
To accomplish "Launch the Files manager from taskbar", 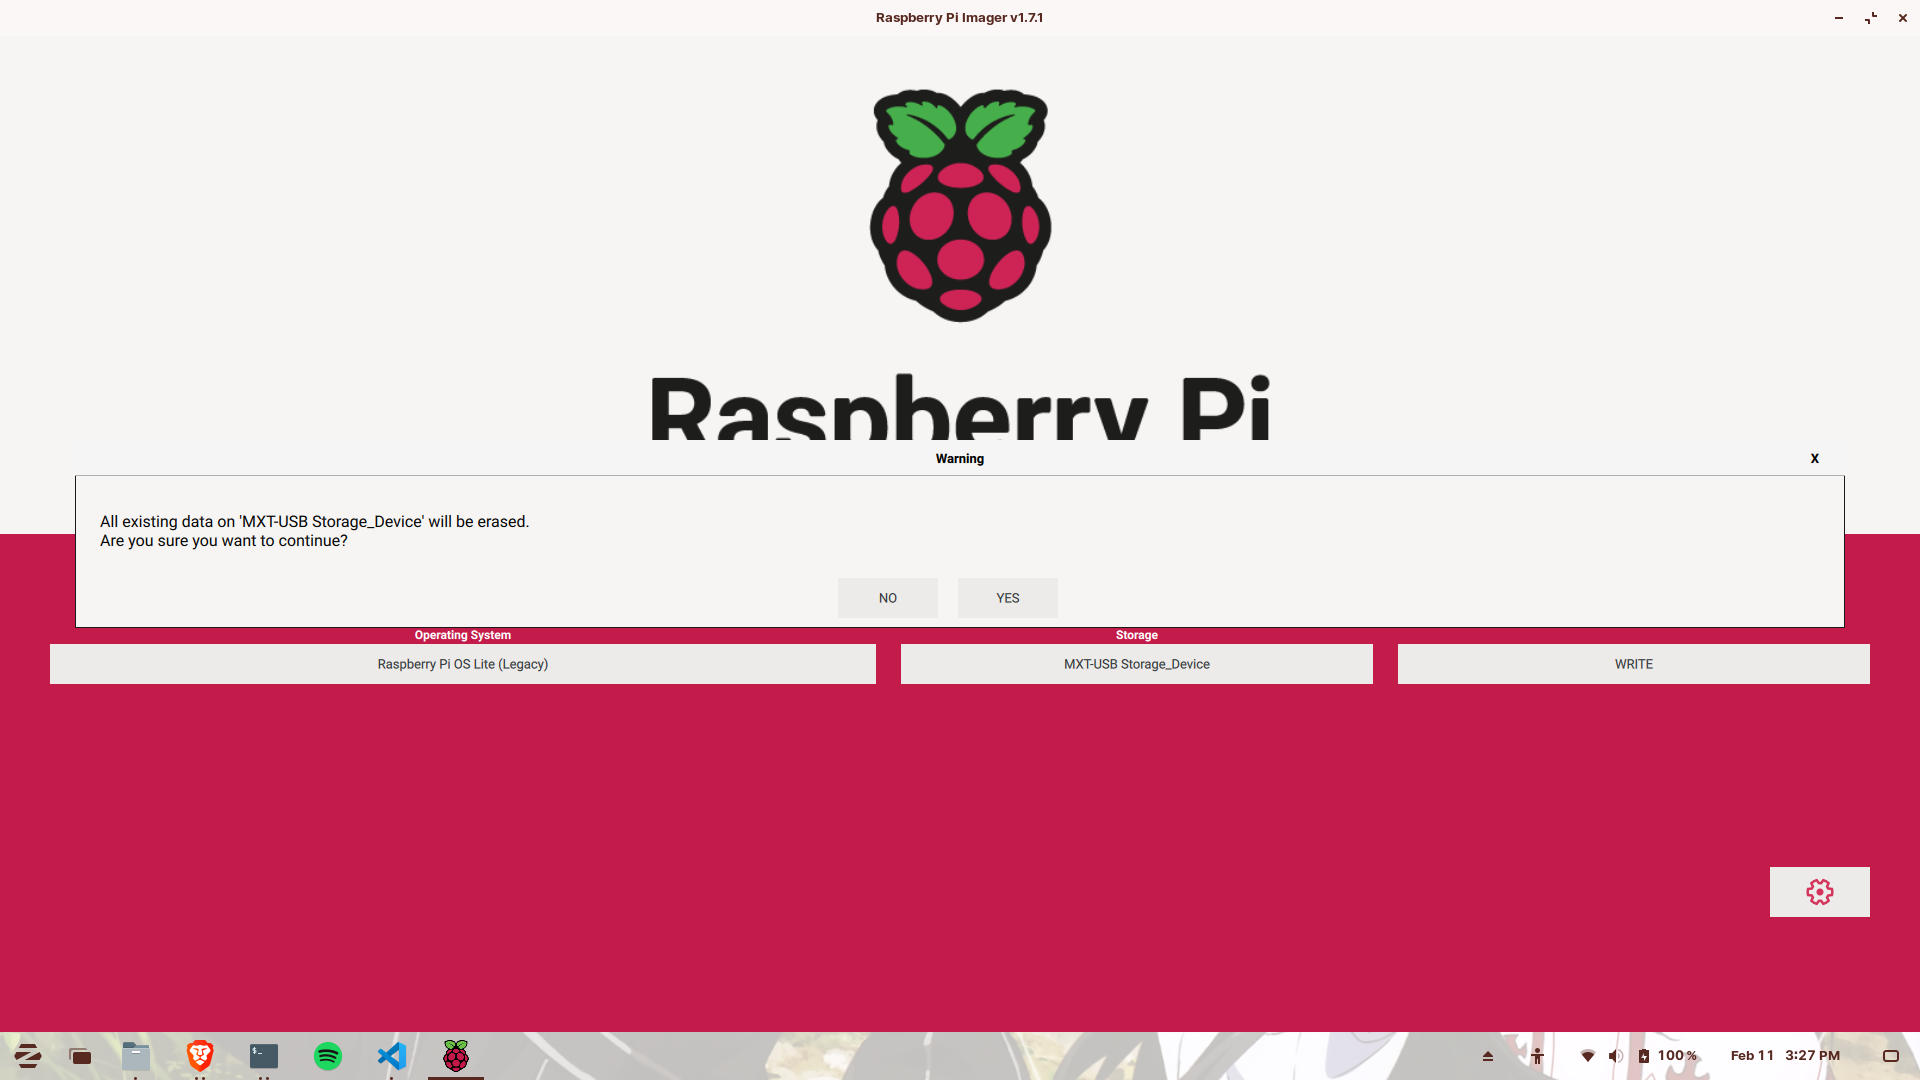I will tap(136, 1056).
